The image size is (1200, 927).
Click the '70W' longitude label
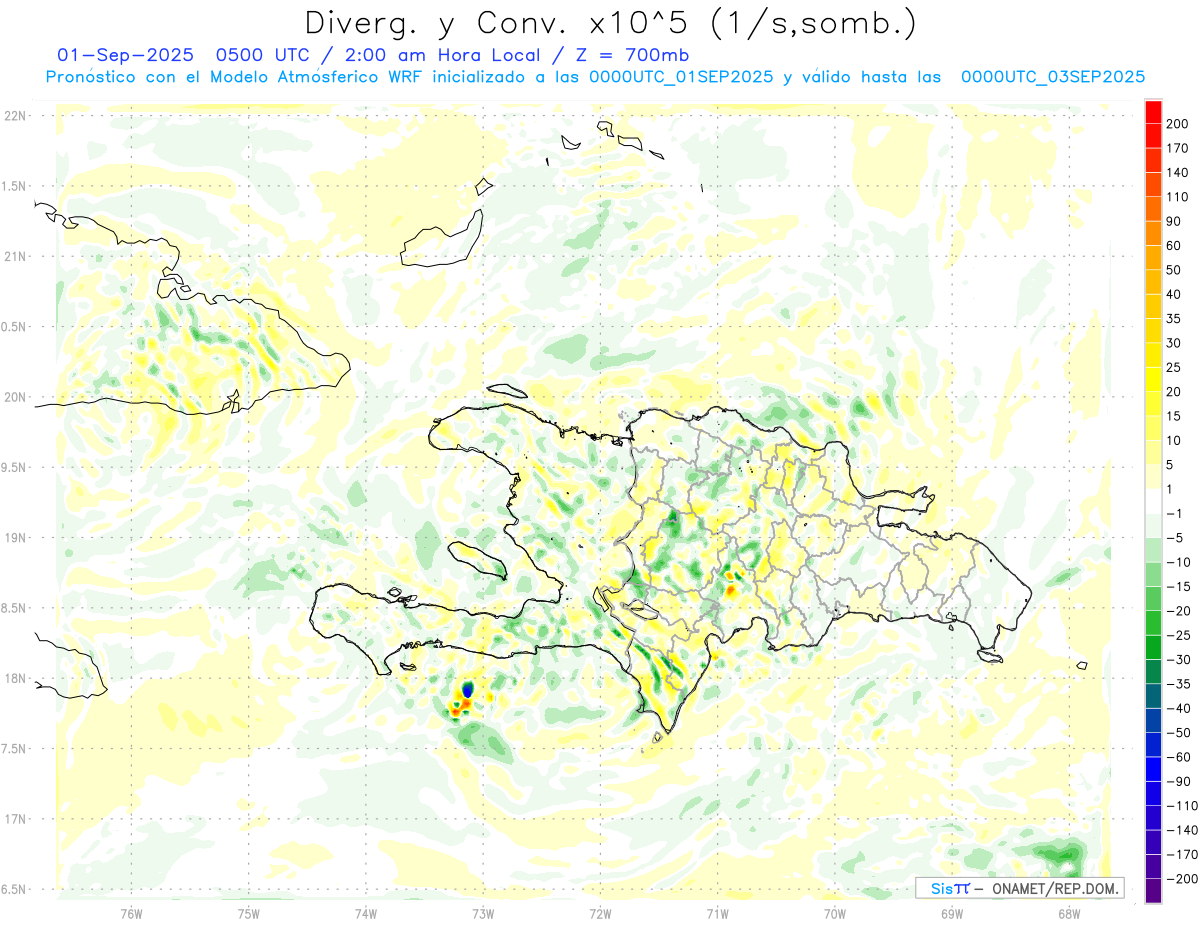click(x=834, y=913)
